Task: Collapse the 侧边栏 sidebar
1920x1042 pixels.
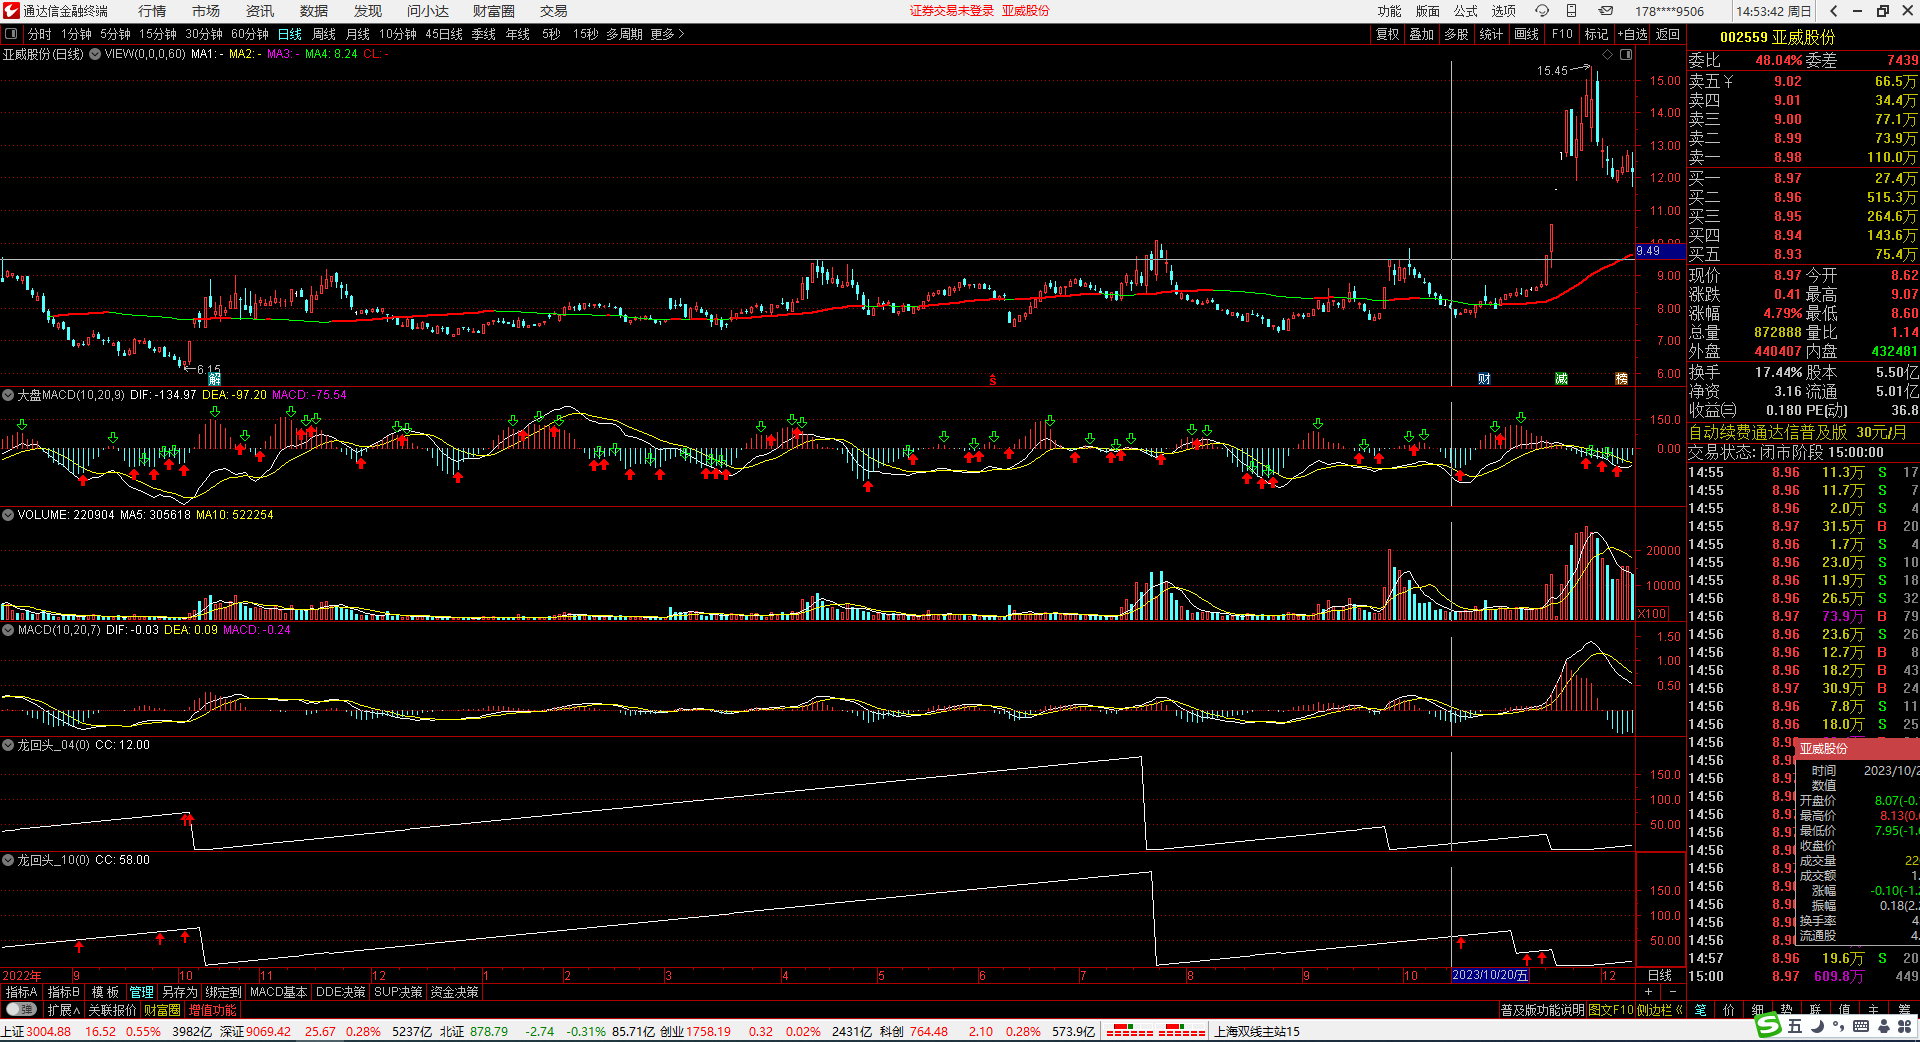Action: click(1661, 1010)
